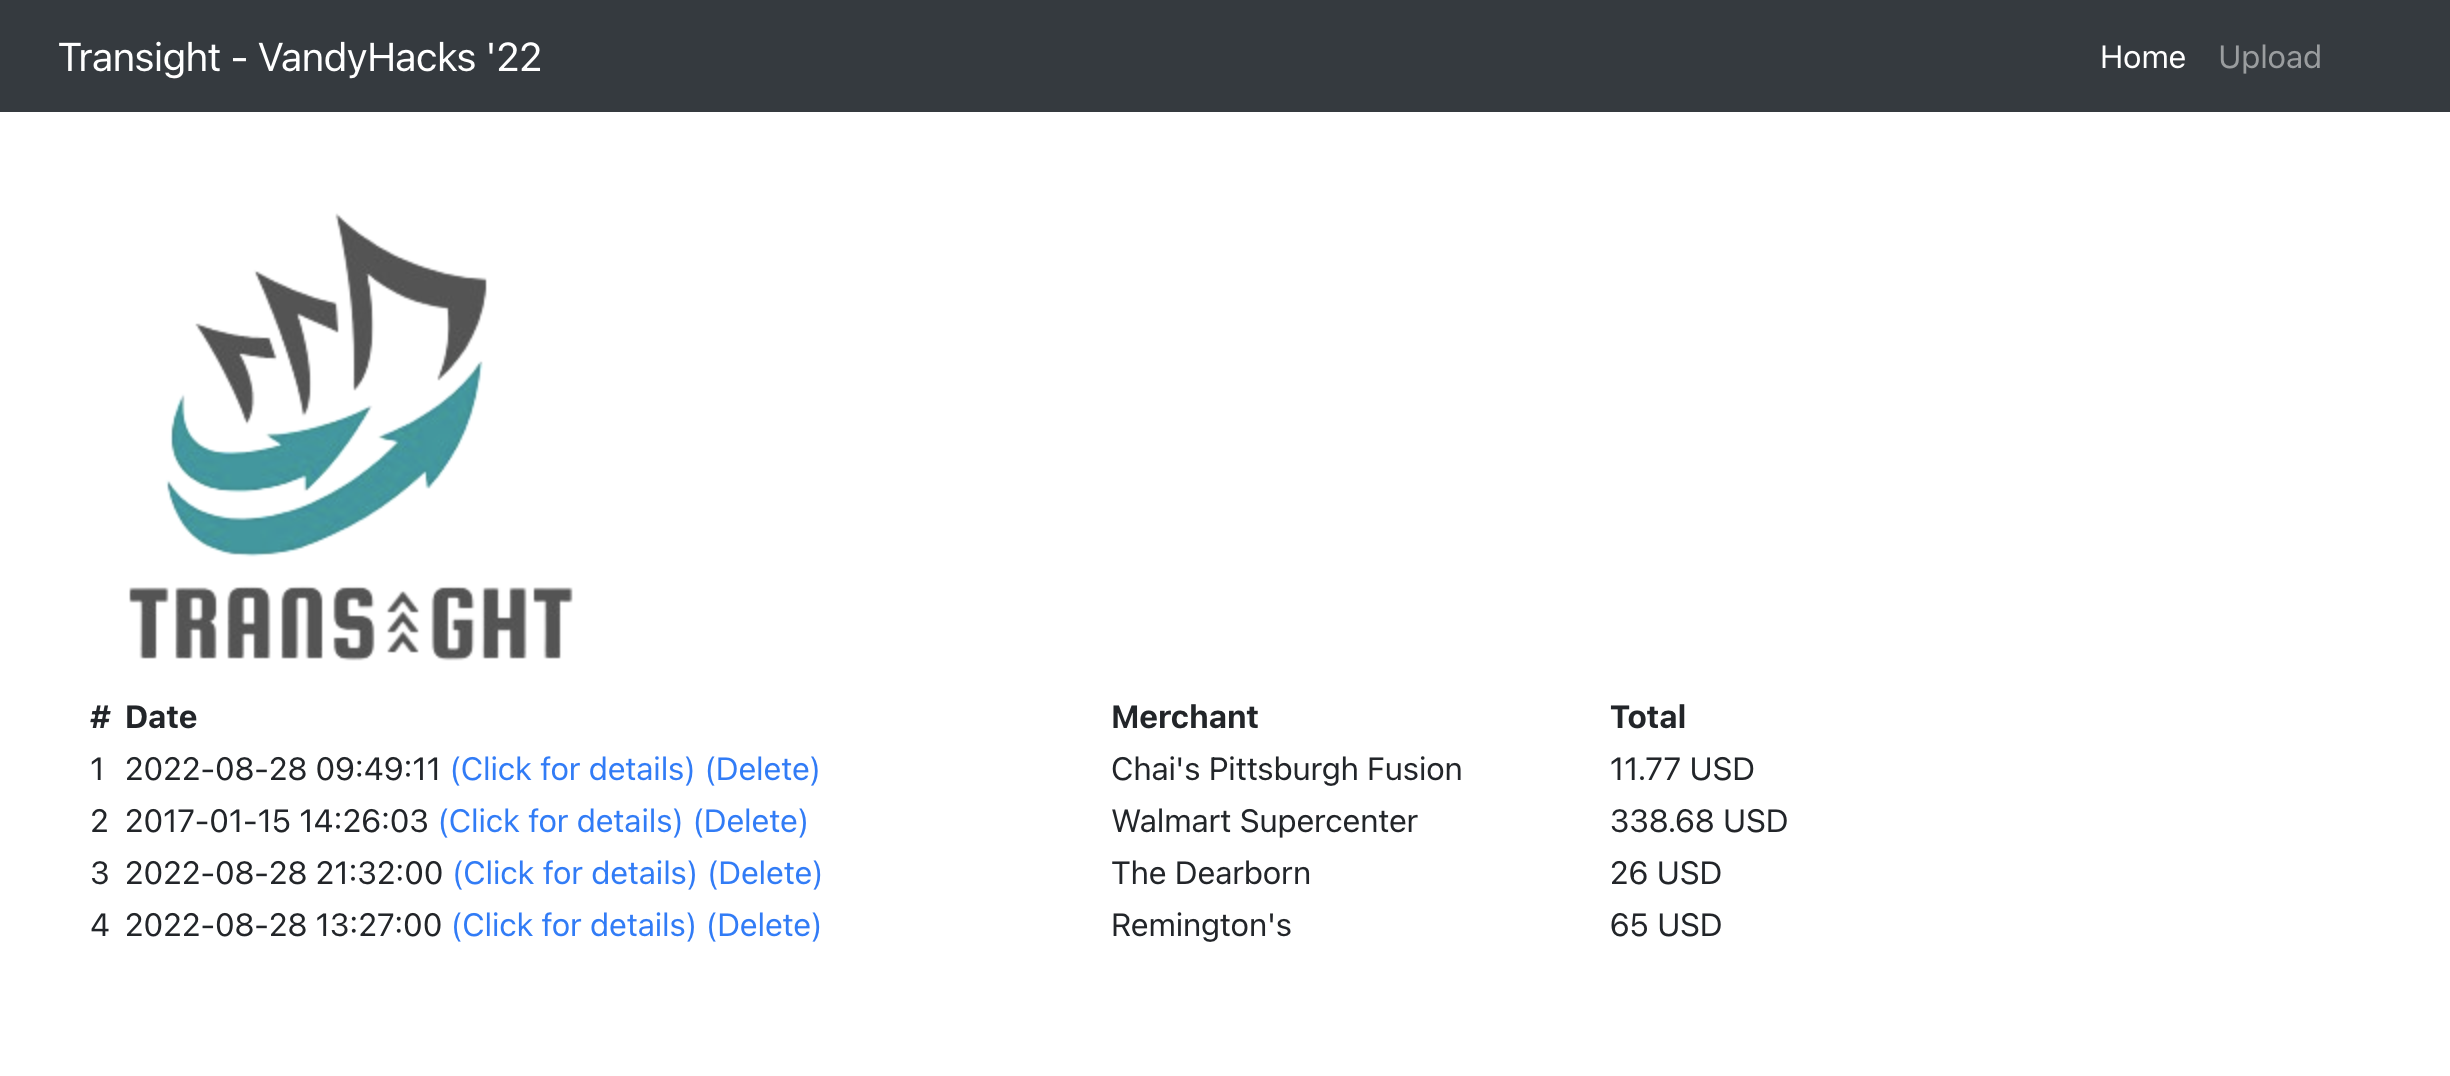The height and width of the screenshot is (1076, 2450).
Task: Select The Dearborn merchant cell
Action: pyautogui.click(x=1210, y=873)
